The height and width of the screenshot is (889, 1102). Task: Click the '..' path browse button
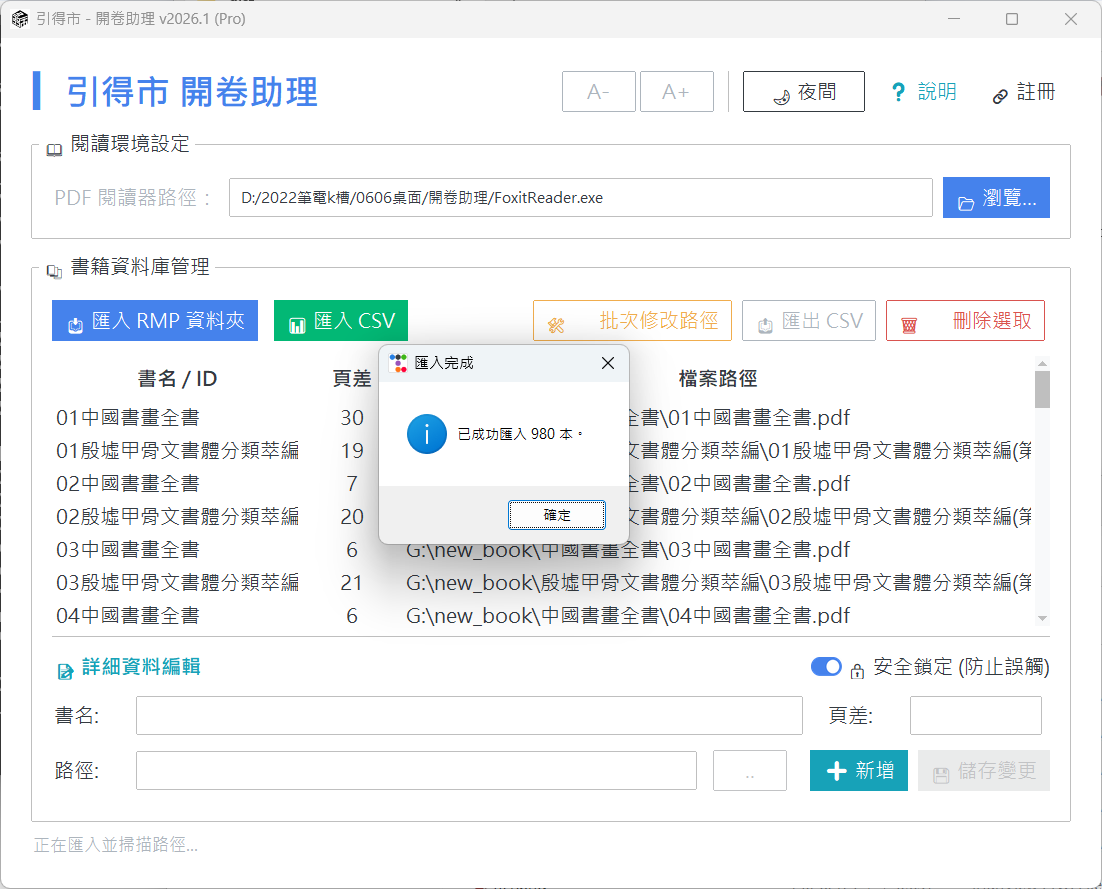click(750, 771)
